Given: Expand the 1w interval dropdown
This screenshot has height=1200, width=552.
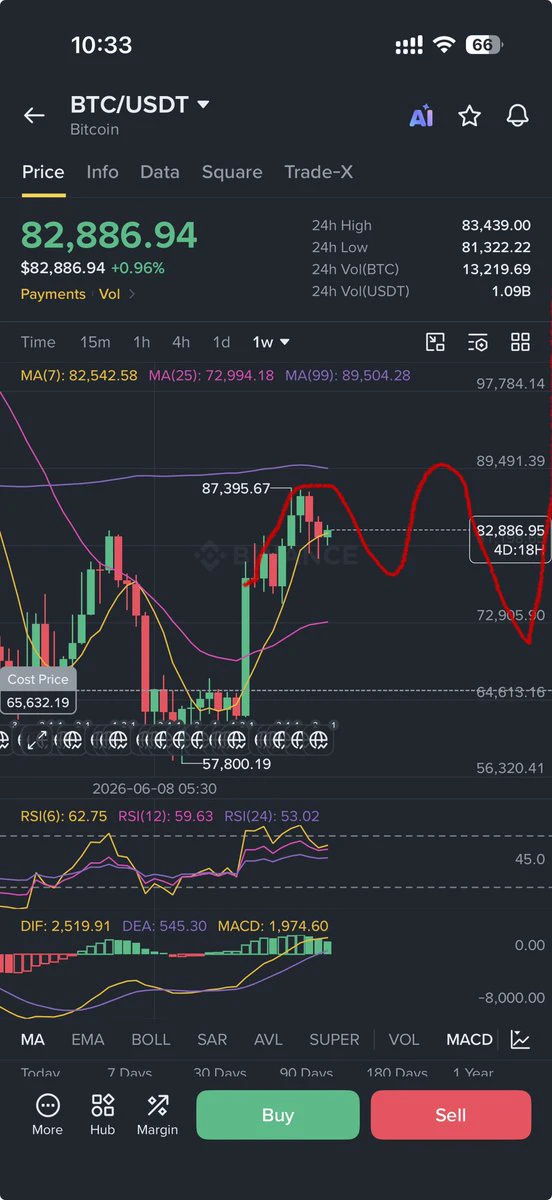Looking at the screenshot, I should 271,342.
